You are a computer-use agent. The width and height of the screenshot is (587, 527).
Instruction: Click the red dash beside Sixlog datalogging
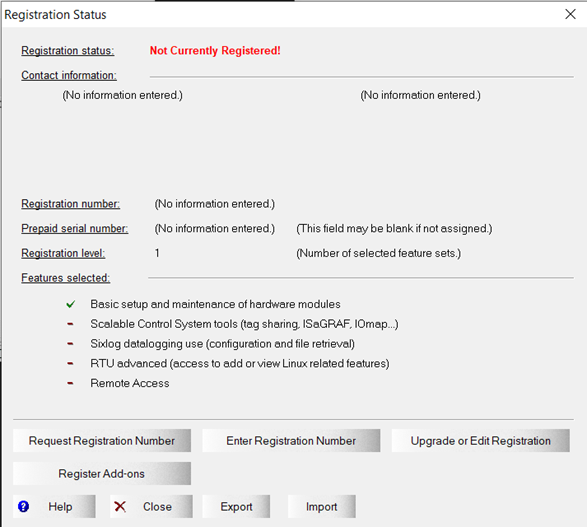70,344
